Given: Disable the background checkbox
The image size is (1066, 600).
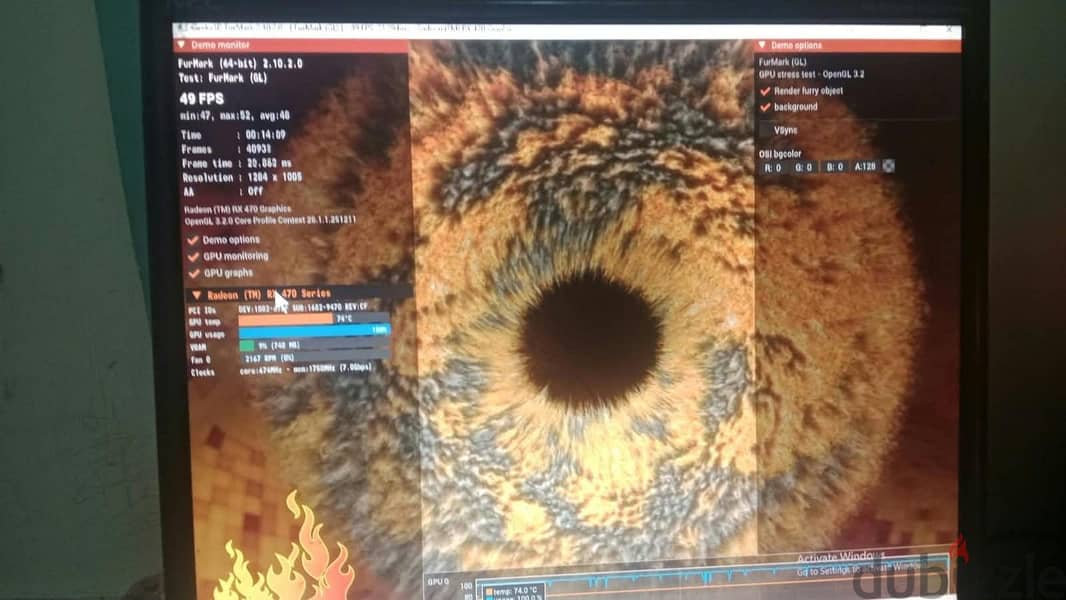Looking at the screenshot, I should tap(766, 107).
